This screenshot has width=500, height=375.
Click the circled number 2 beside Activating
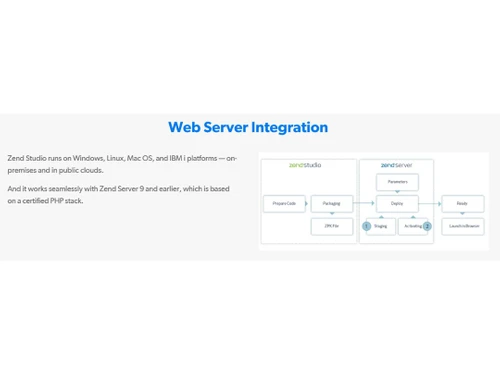coord(427,226)
